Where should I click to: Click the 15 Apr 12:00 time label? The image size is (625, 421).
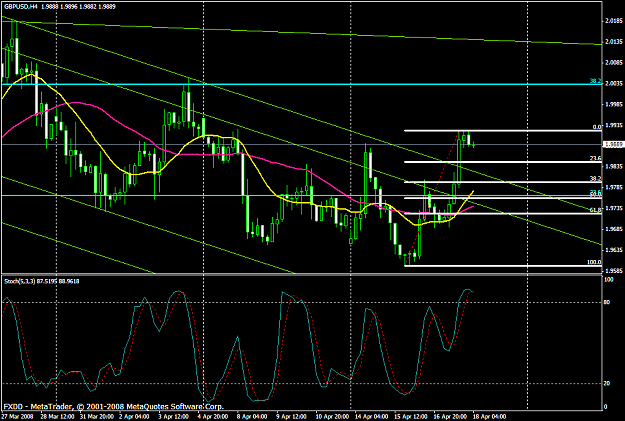(x=409, y=417)
